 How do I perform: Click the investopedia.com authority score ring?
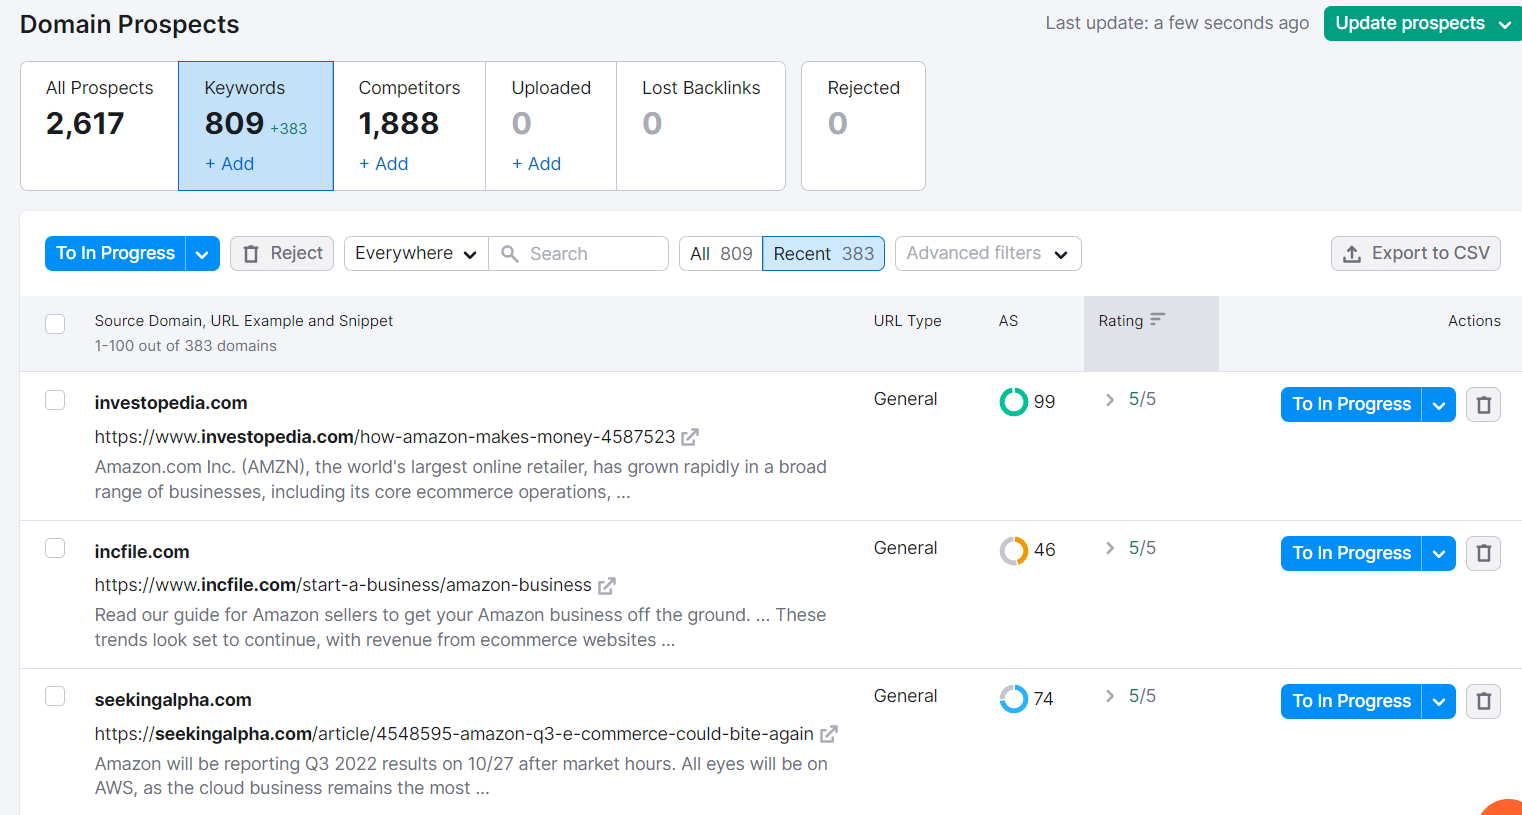click(1014, 402)
